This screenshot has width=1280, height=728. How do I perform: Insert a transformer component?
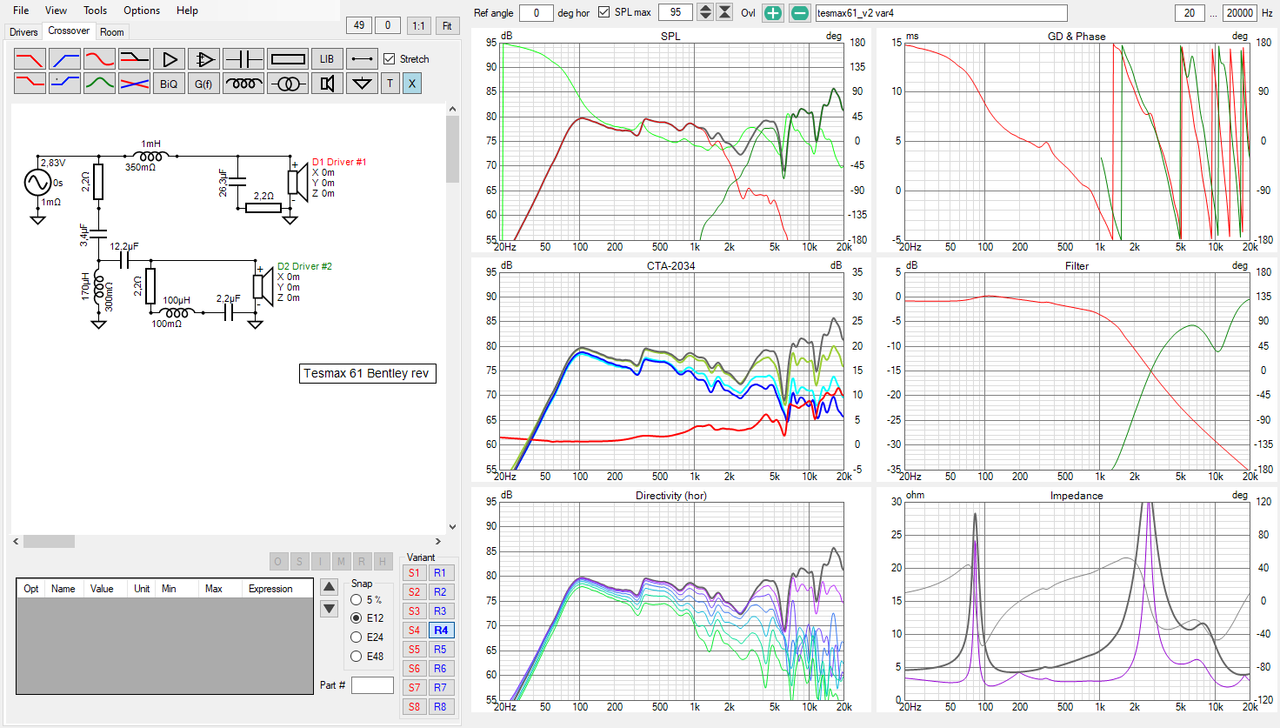pos(287,84)
